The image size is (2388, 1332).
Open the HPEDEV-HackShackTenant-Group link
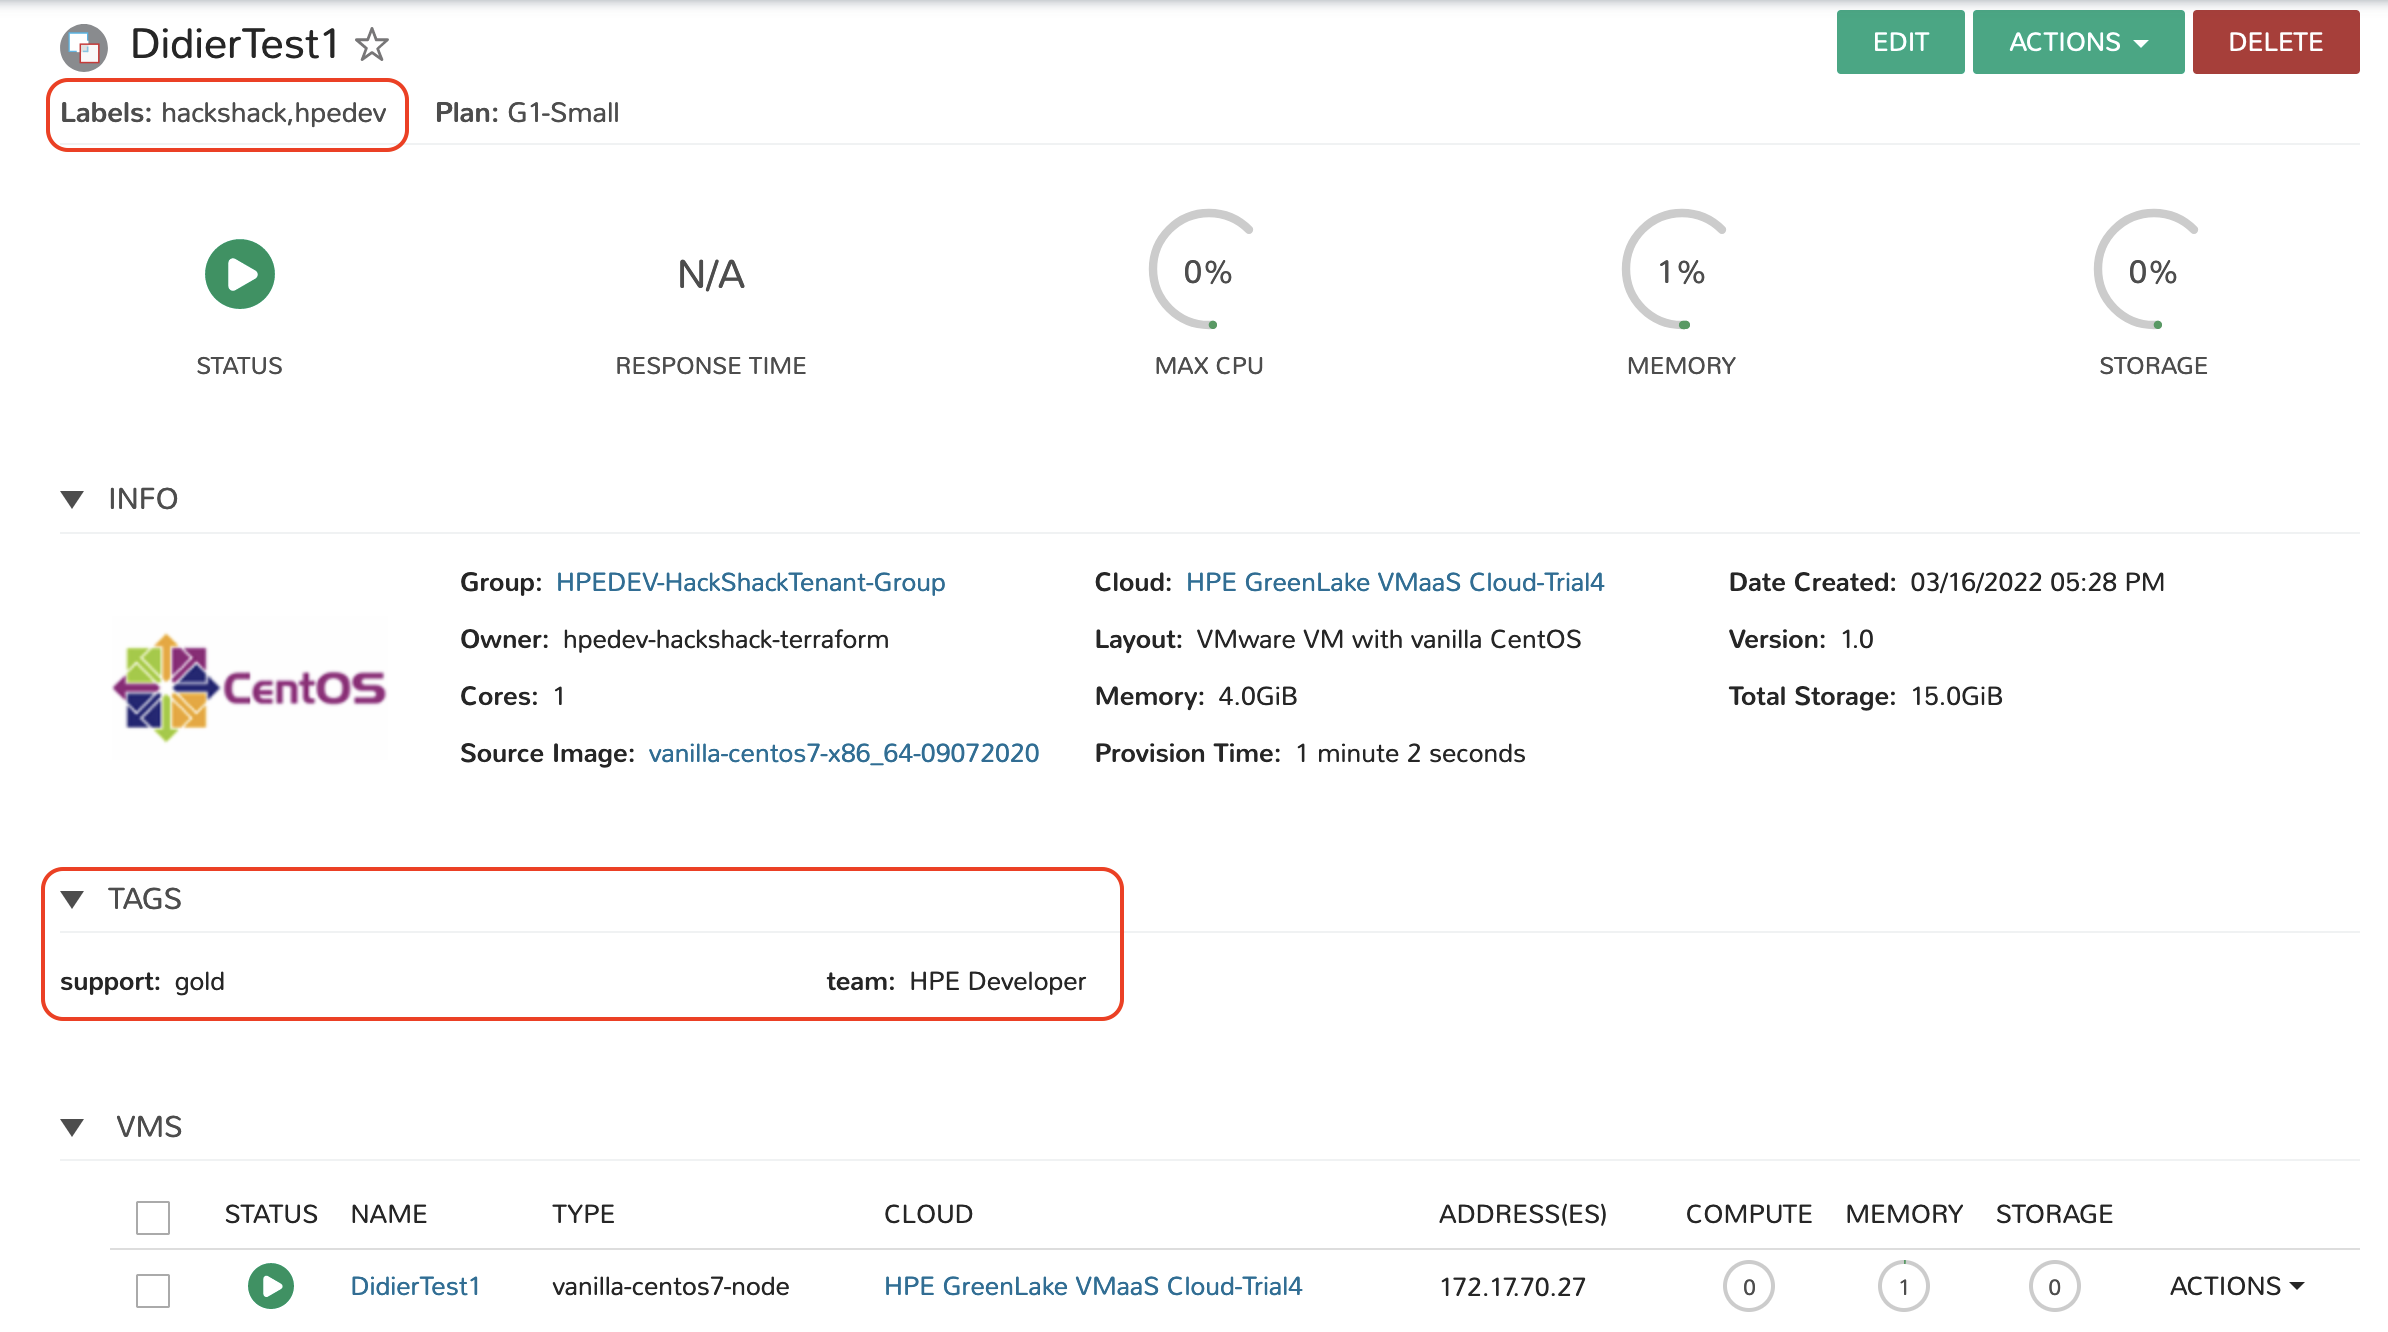point(751,582)
